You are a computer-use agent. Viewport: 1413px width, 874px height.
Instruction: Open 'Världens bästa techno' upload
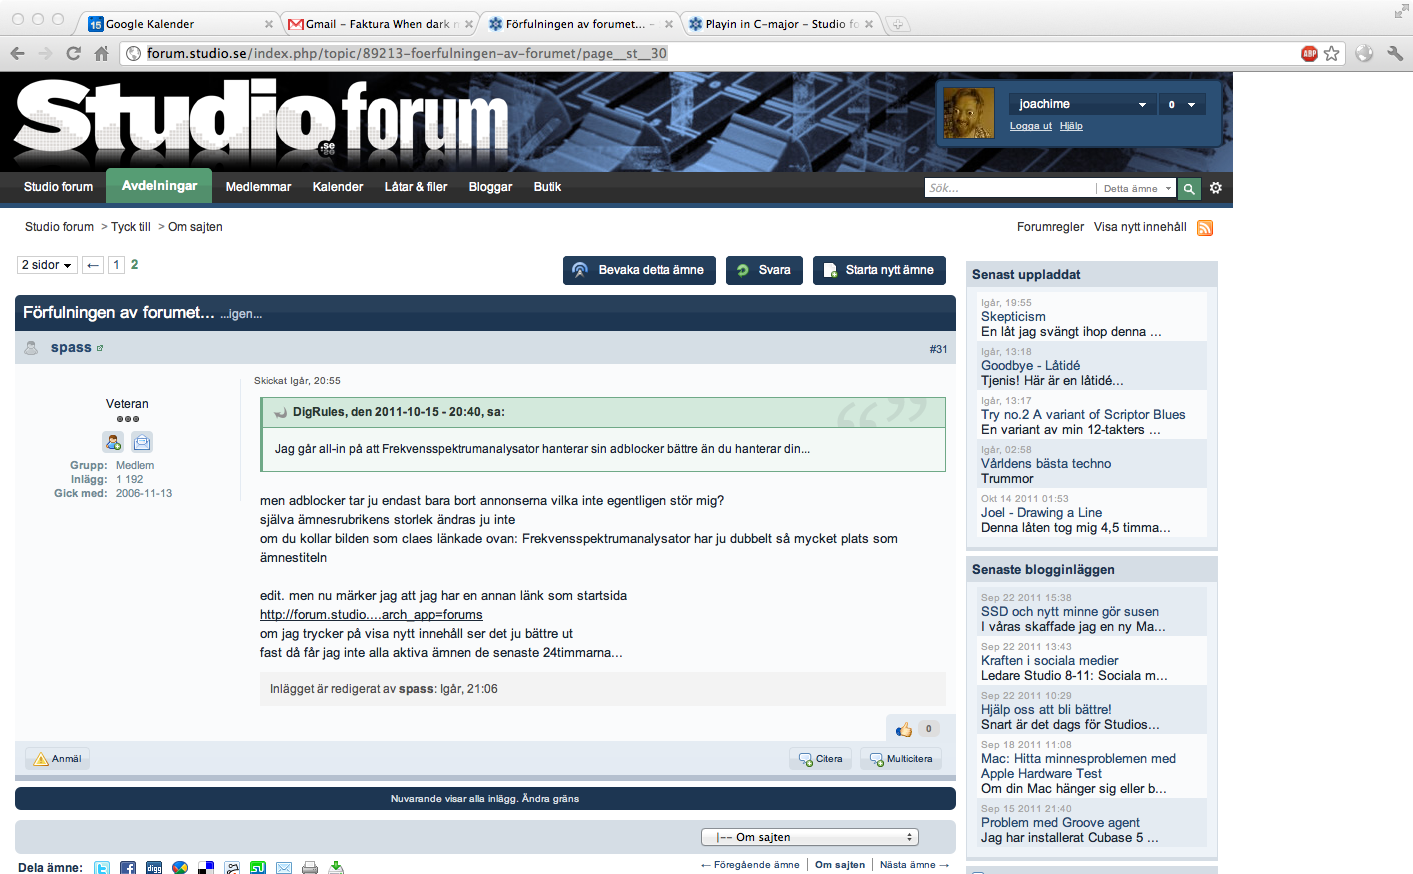pos(1046,464)
